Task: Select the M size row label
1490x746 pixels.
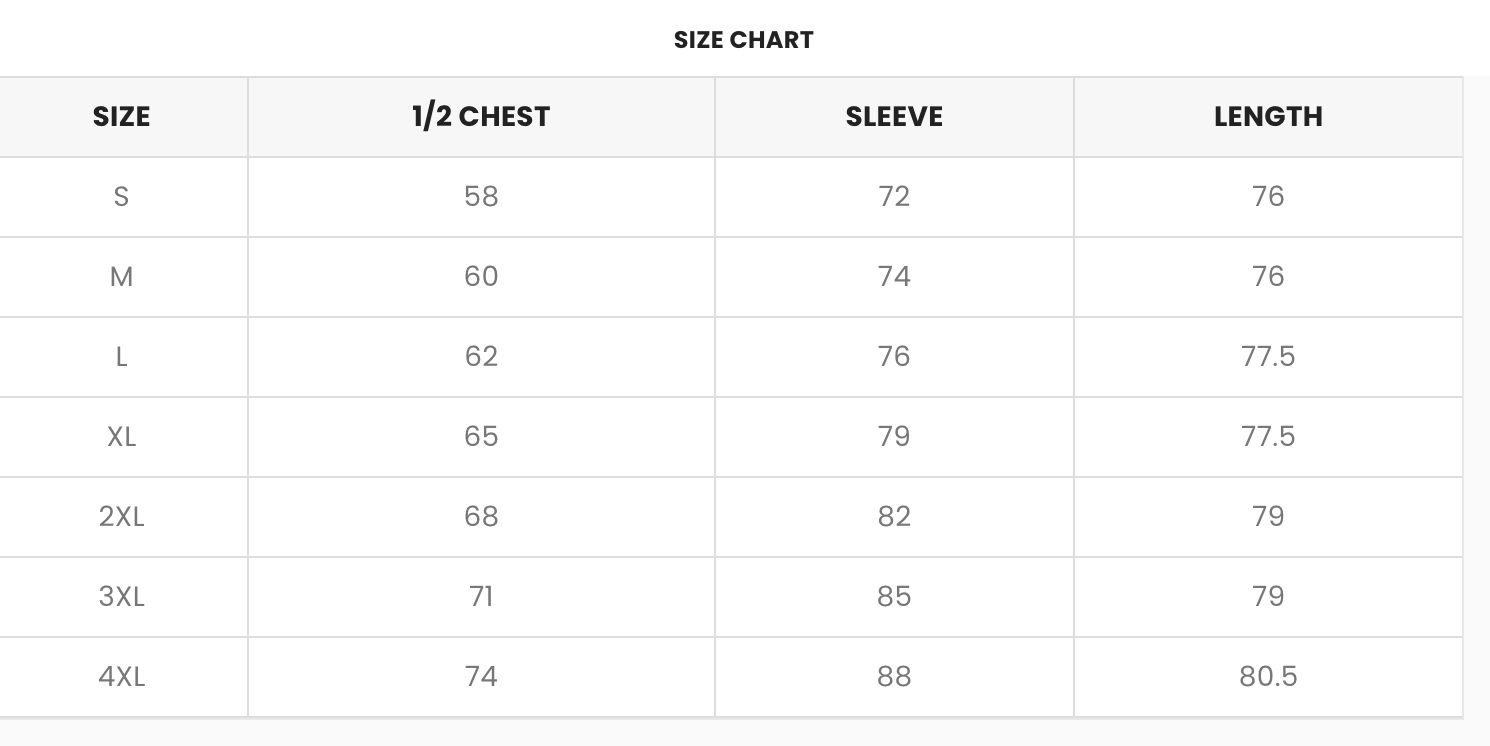Action: pos(121,277)
